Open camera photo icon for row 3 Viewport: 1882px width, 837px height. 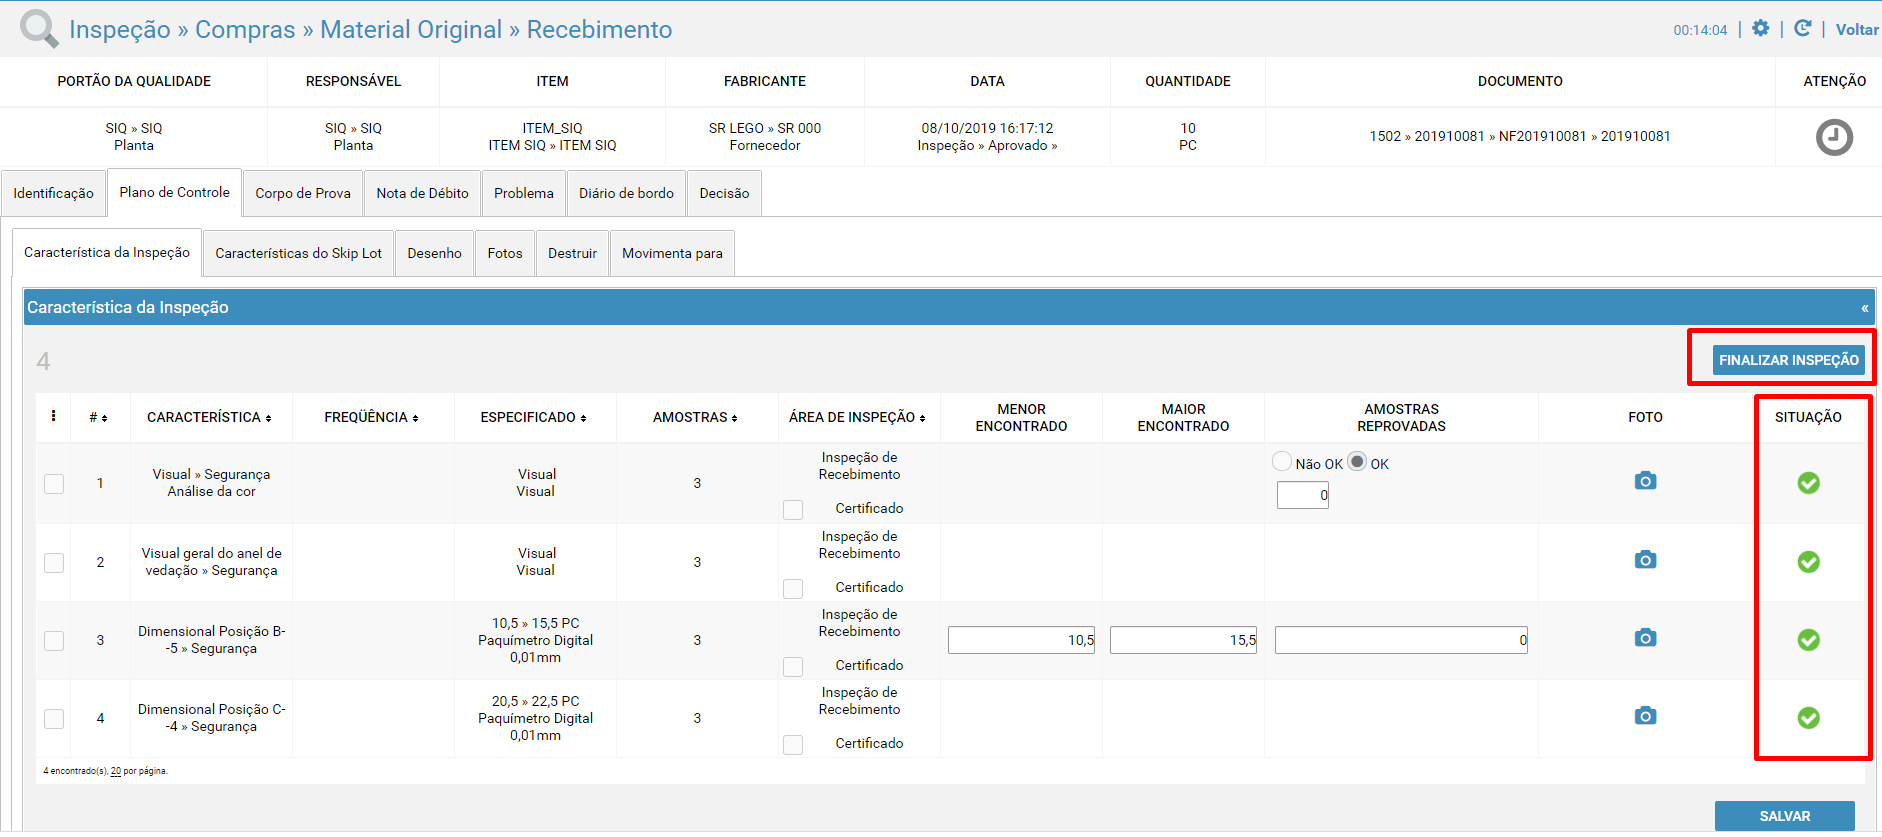pyautogui.click(x=1645, y=637)
